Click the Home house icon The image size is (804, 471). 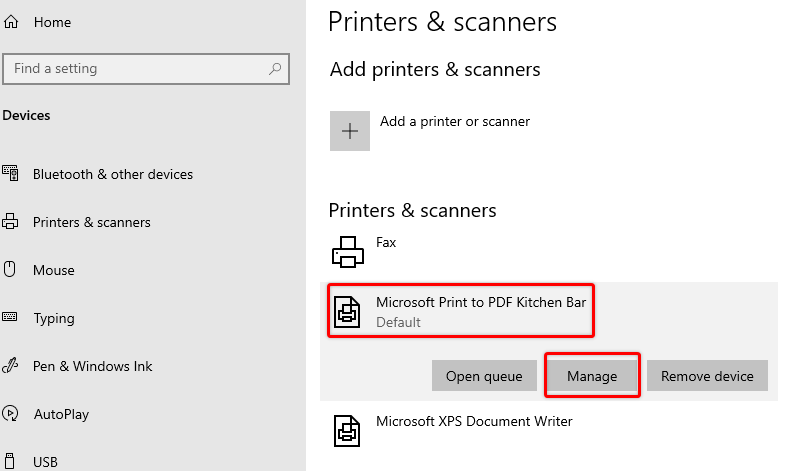[x=11, y=22]
